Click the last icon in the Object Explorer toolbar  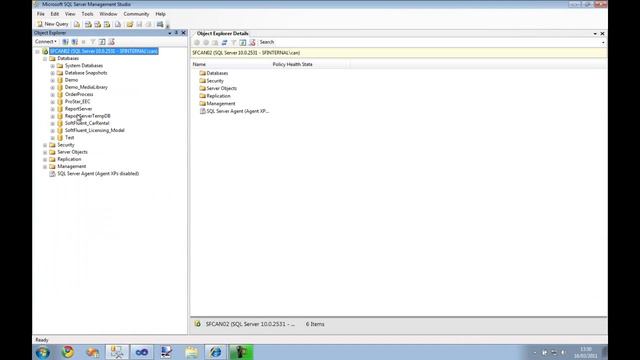tap(111, 42)
